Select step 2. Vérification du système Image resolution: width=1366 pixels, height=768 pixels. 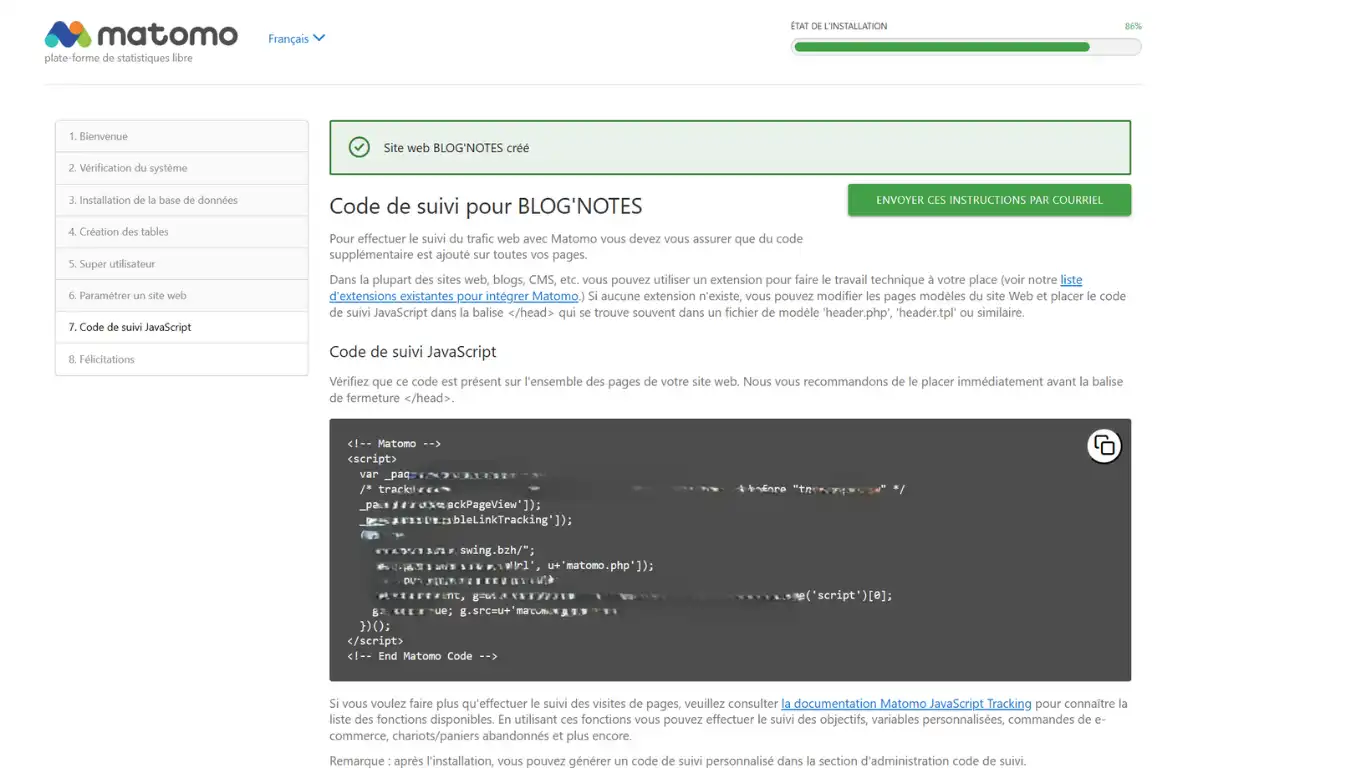(x=181, y=168)
